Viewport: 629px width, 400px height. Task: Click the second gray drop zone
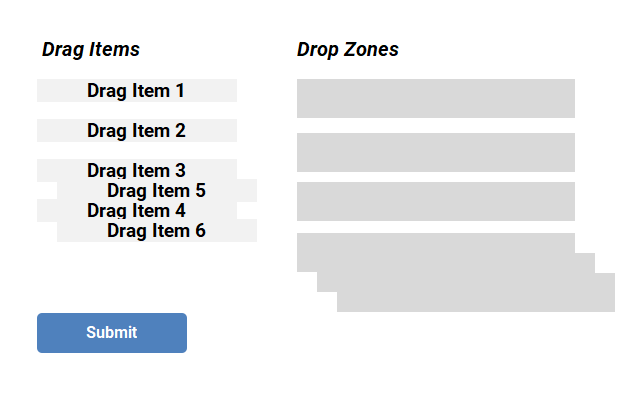436,152
